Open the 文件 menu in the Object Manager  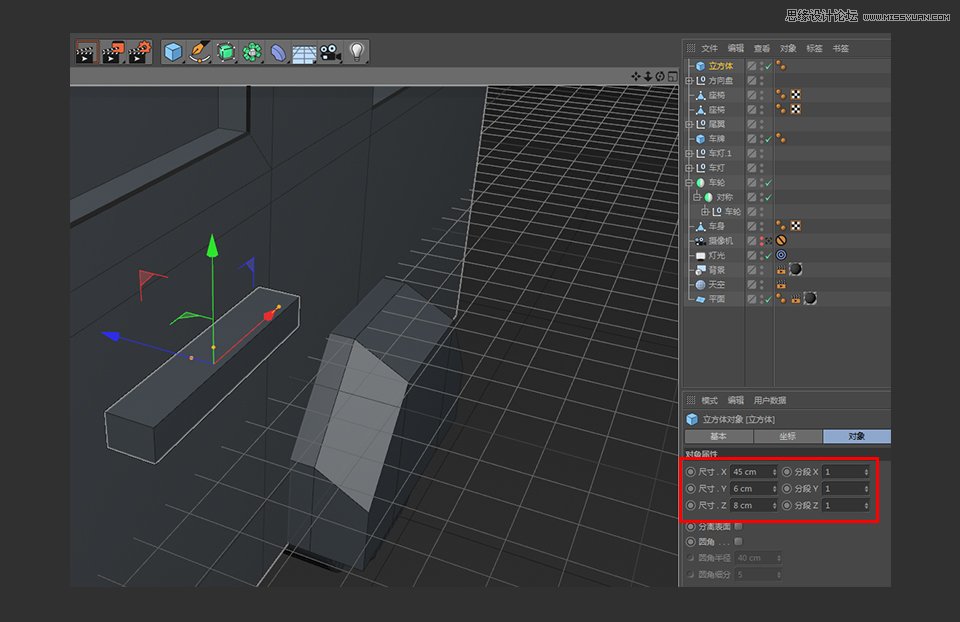709,46
